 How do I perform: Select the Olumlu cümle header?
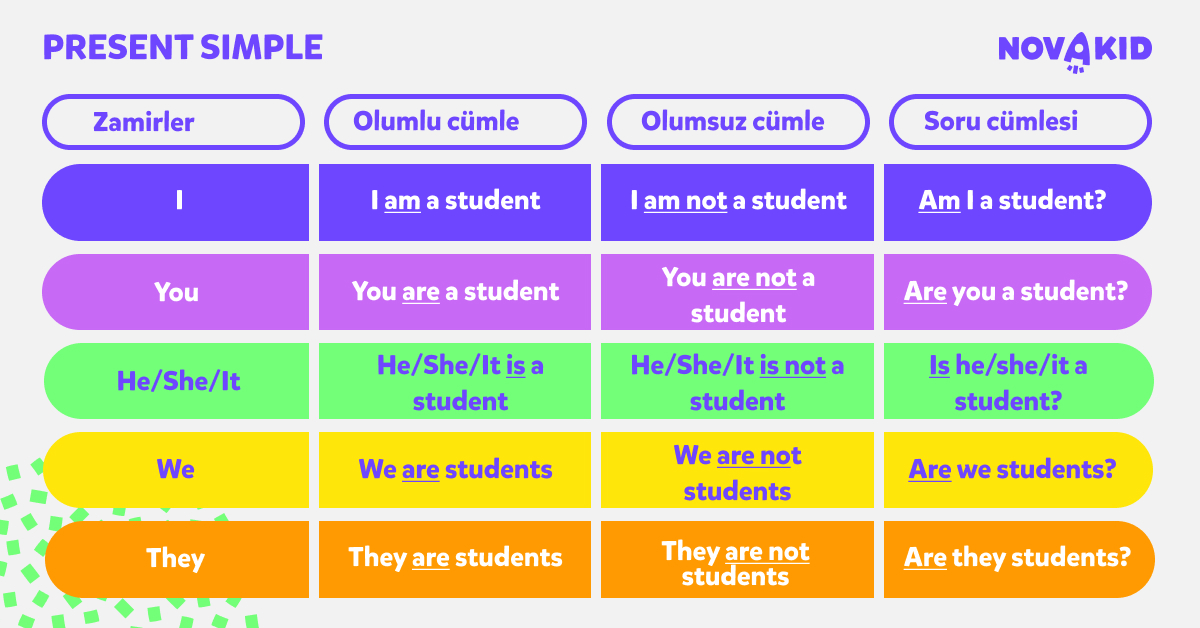tap(455, 122)
